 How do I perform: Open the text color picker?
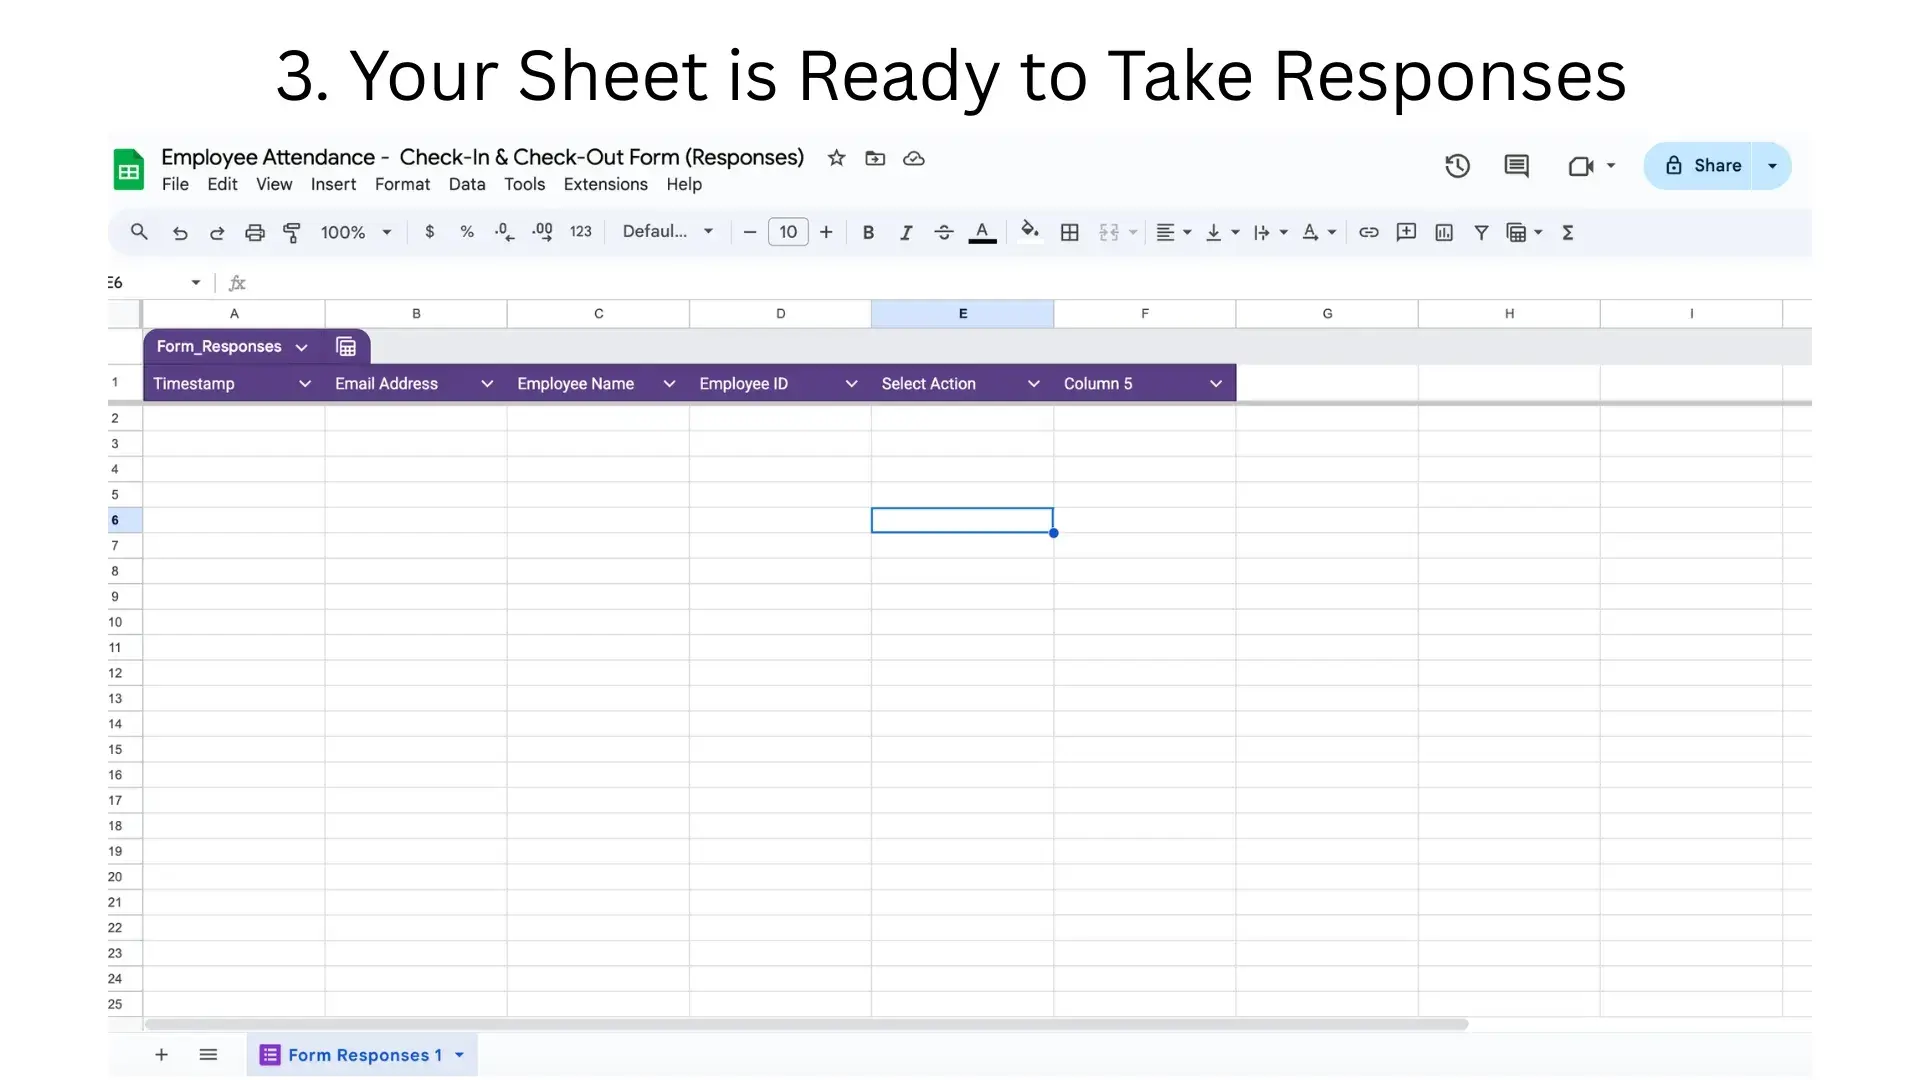click(x=982, y=232)
